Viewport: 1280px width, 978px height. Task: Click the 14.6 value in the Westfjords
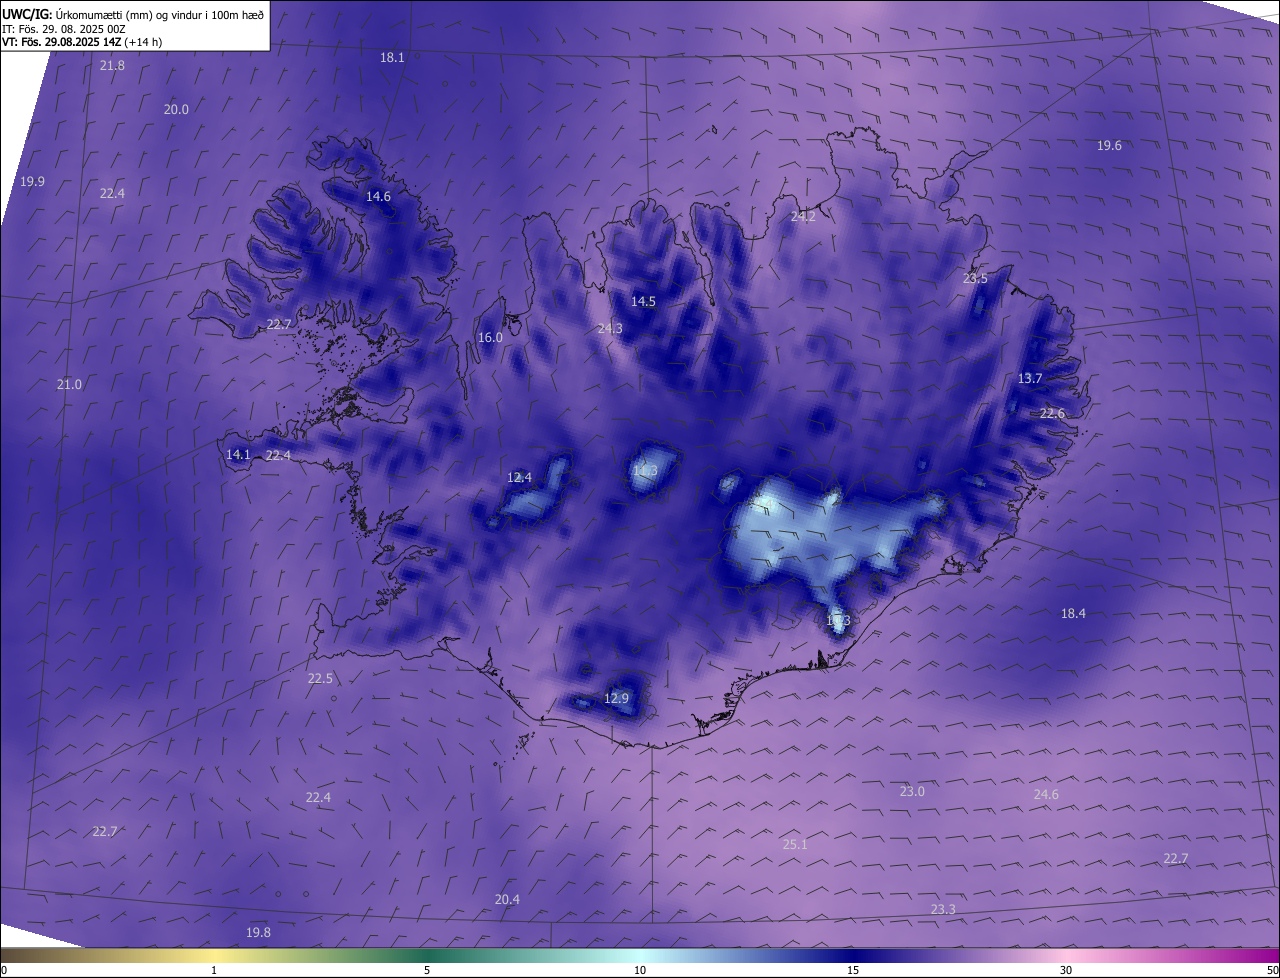pos(378,196)
